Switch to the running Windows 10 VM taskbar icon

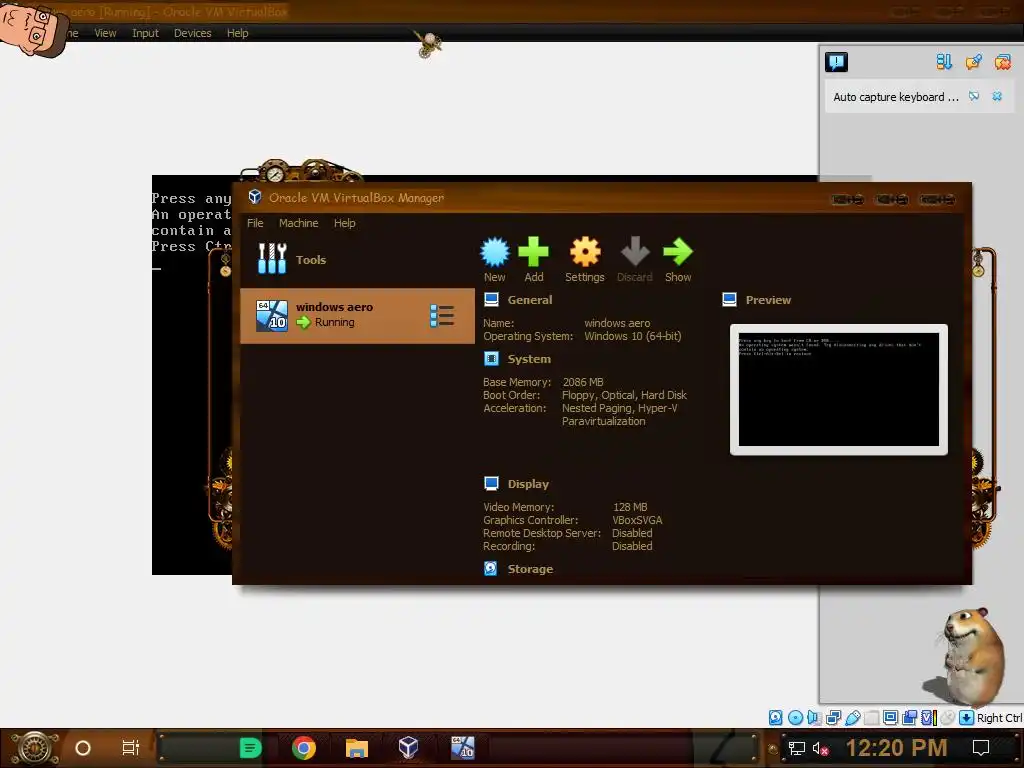pyautogui.click(x=462, y=747)
